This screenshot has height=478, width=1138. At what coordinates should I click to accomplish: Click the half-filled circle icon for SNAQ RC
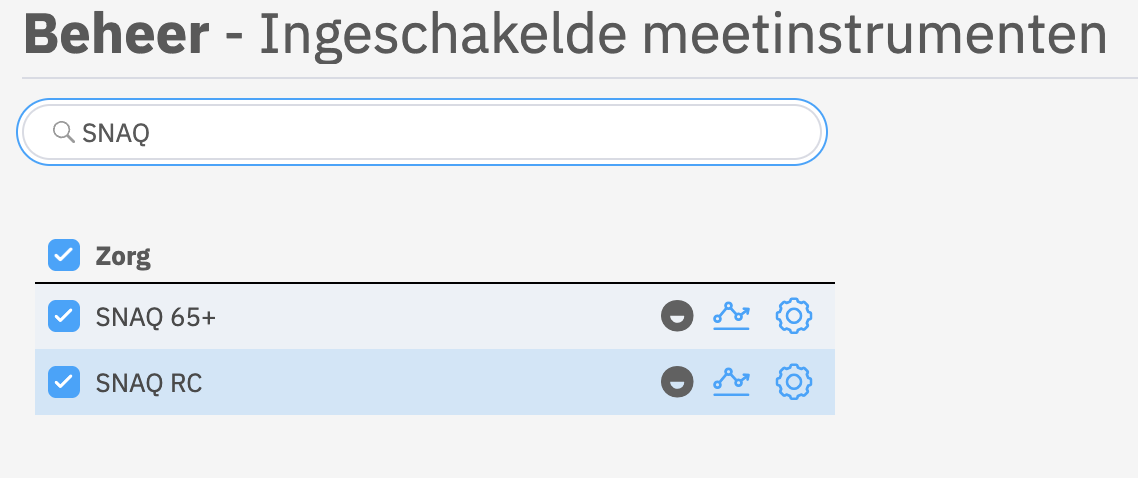677,381
